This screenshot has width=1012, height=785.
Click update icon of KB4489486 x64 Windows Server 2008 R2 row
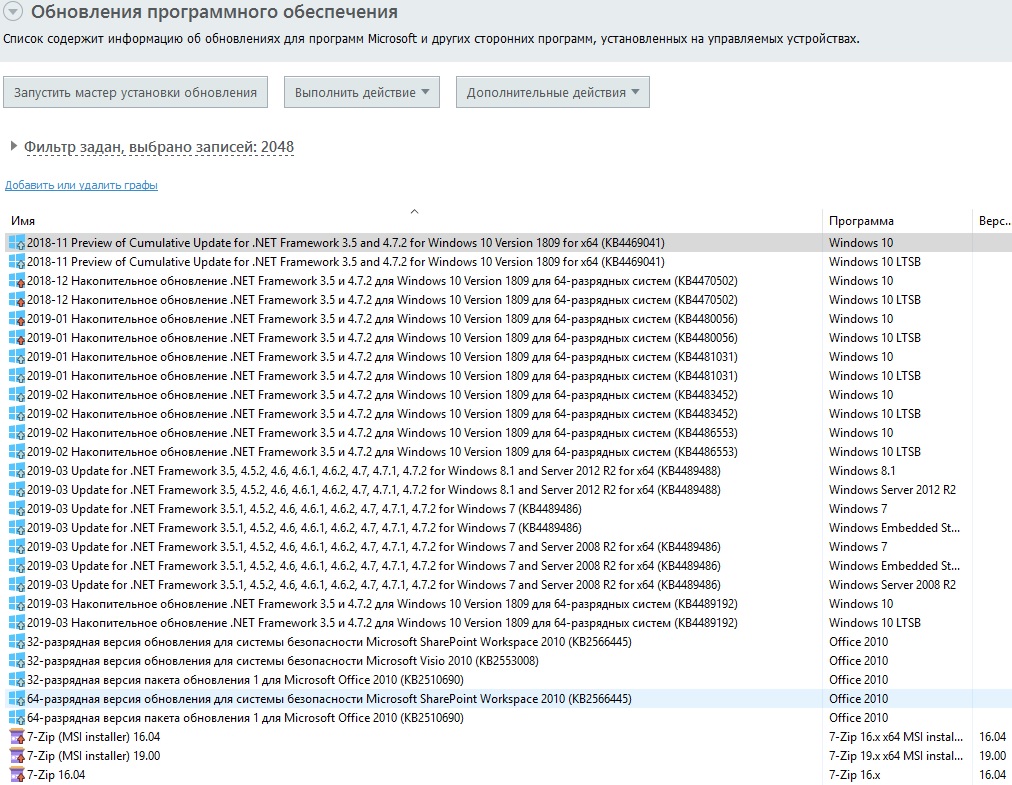click(17, 585)
